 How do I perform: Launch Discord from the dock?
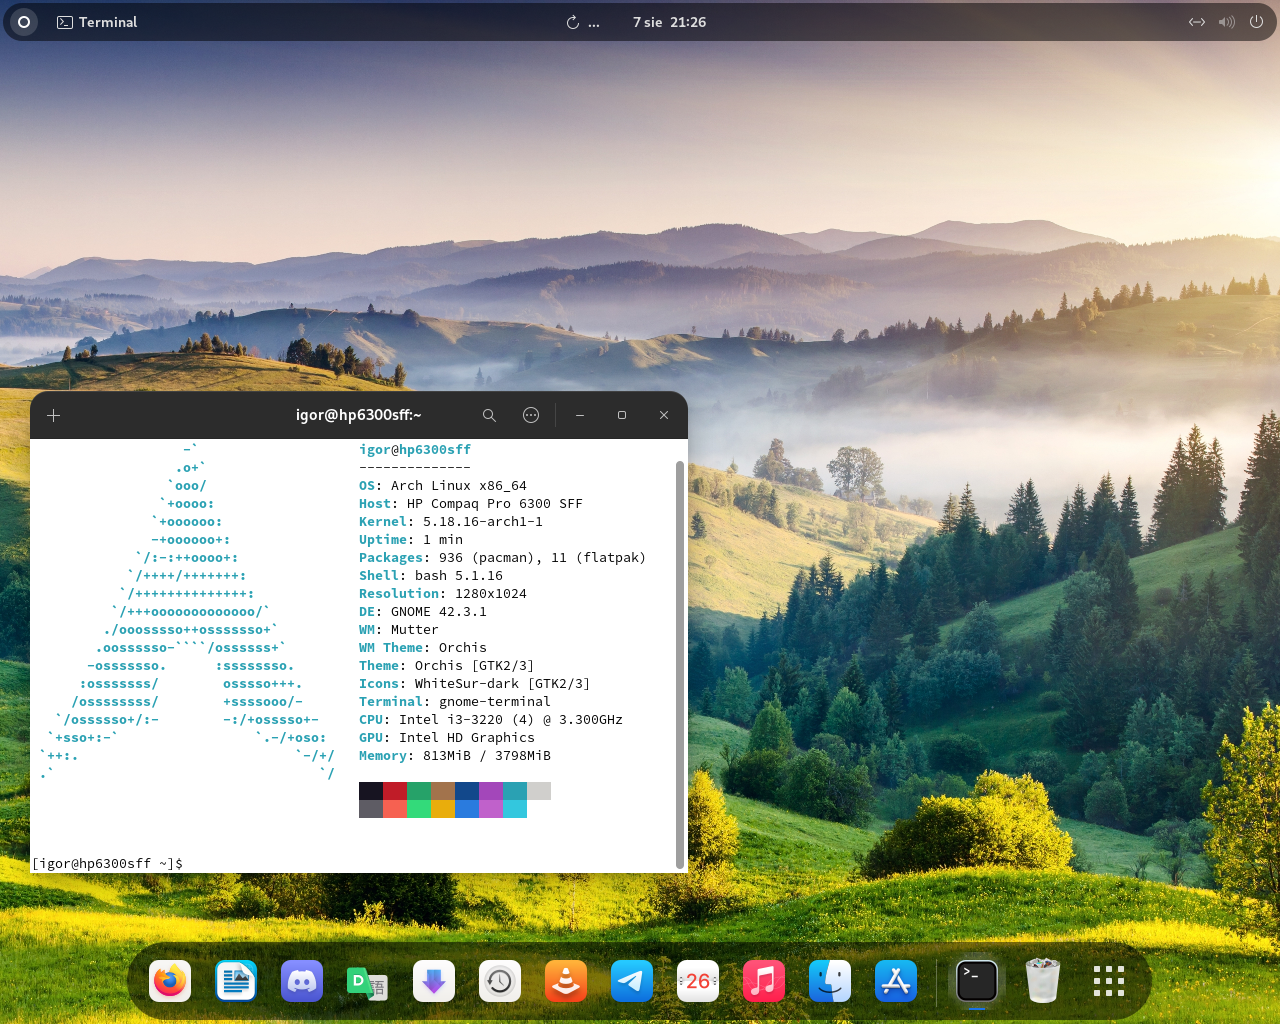pos(302,981)
